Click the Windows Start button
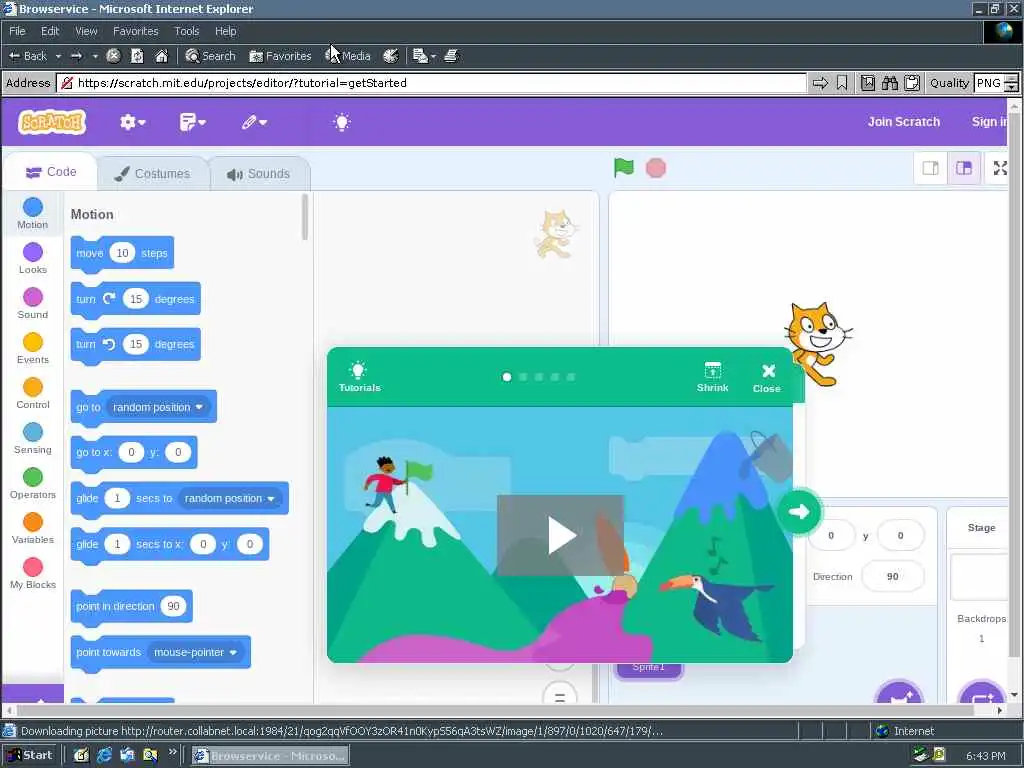Screen dimensions: 1024x768 [30, 755]
